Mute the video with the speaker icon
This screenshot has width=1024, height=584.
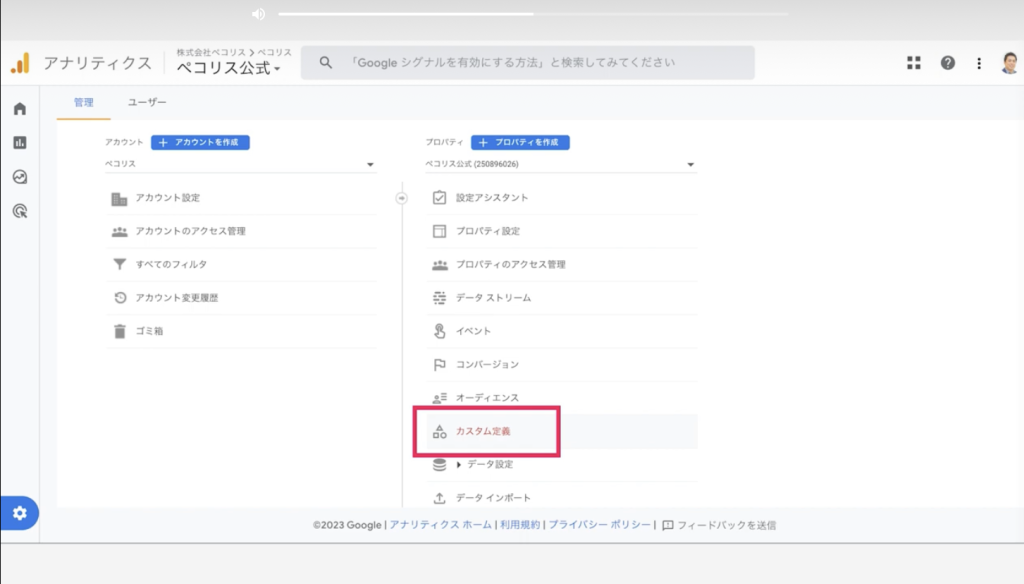[x=259, y=14]
